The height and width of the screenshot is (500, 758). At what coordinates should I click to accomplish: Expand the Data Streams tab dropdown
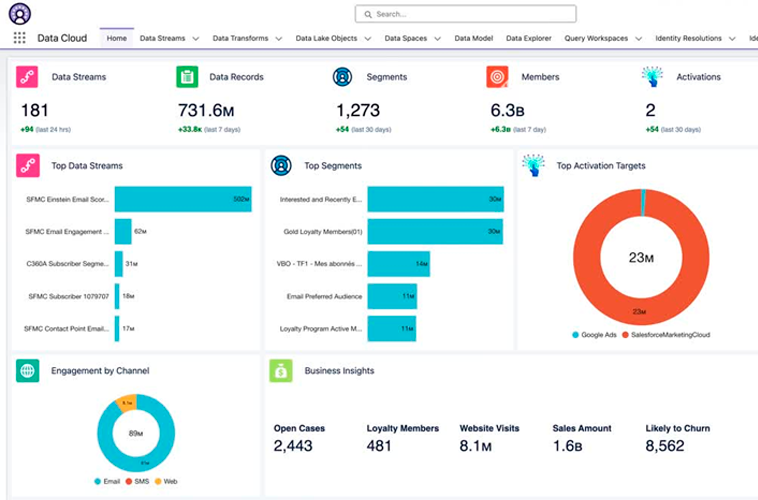click(195, 39)
